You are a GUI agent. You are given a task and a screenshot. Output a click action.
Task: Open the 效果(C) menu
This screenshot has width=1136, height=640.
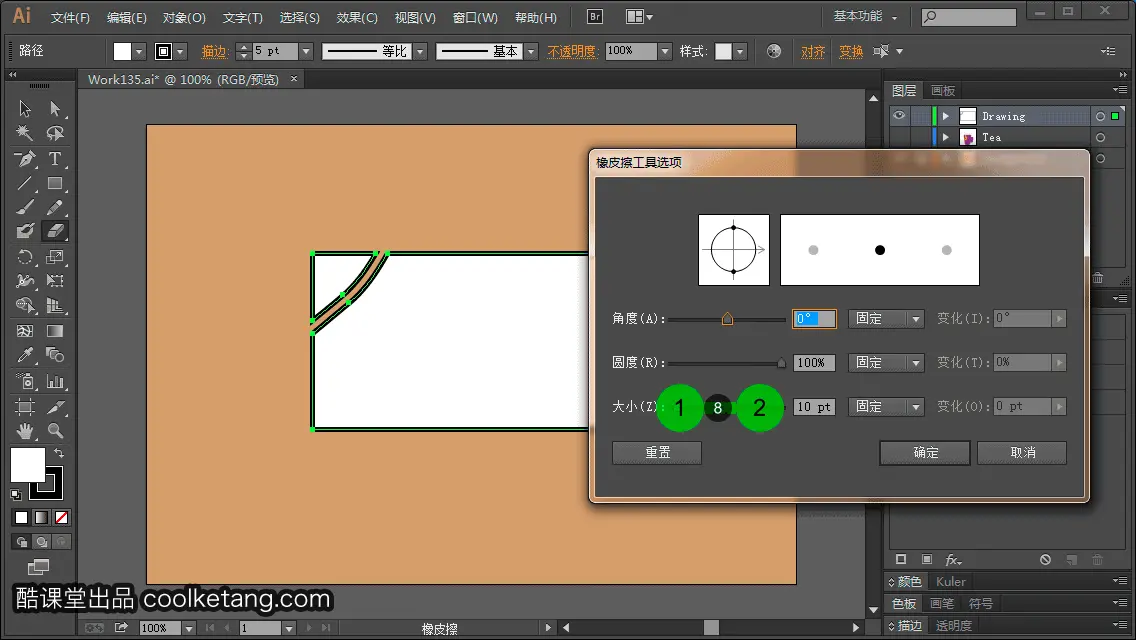(357, 17)
